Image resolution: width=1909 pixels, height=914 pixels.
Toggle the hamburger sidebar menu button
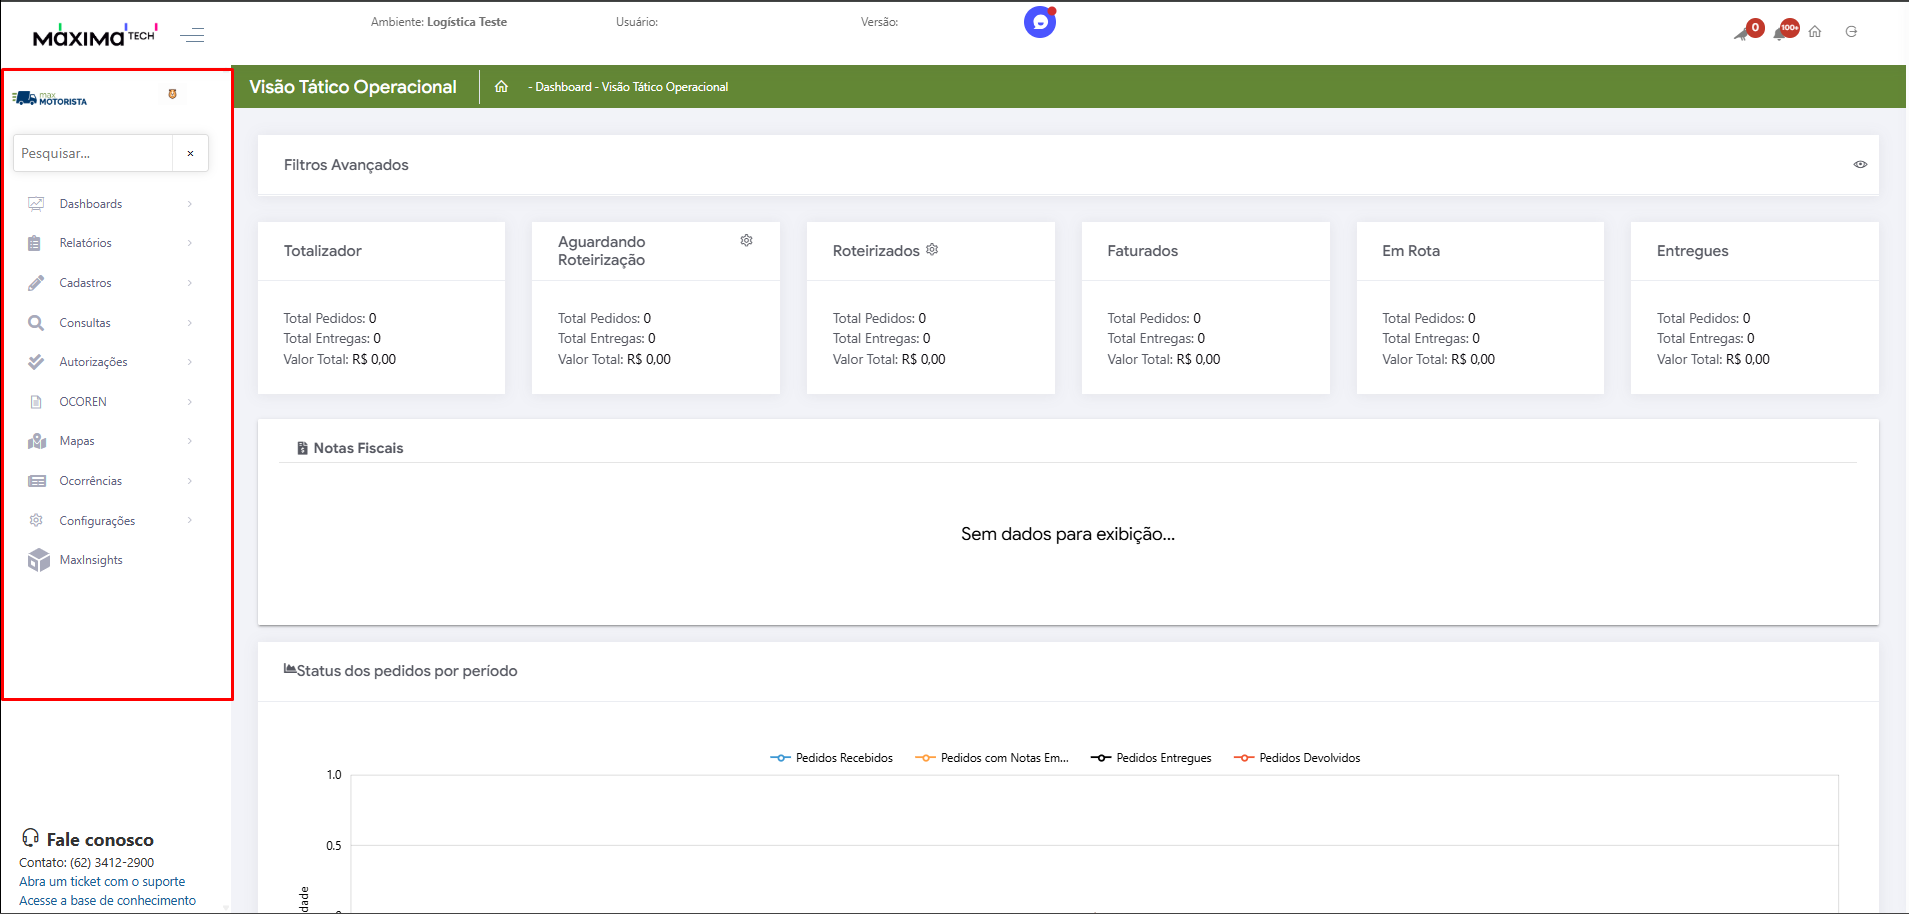192,36
